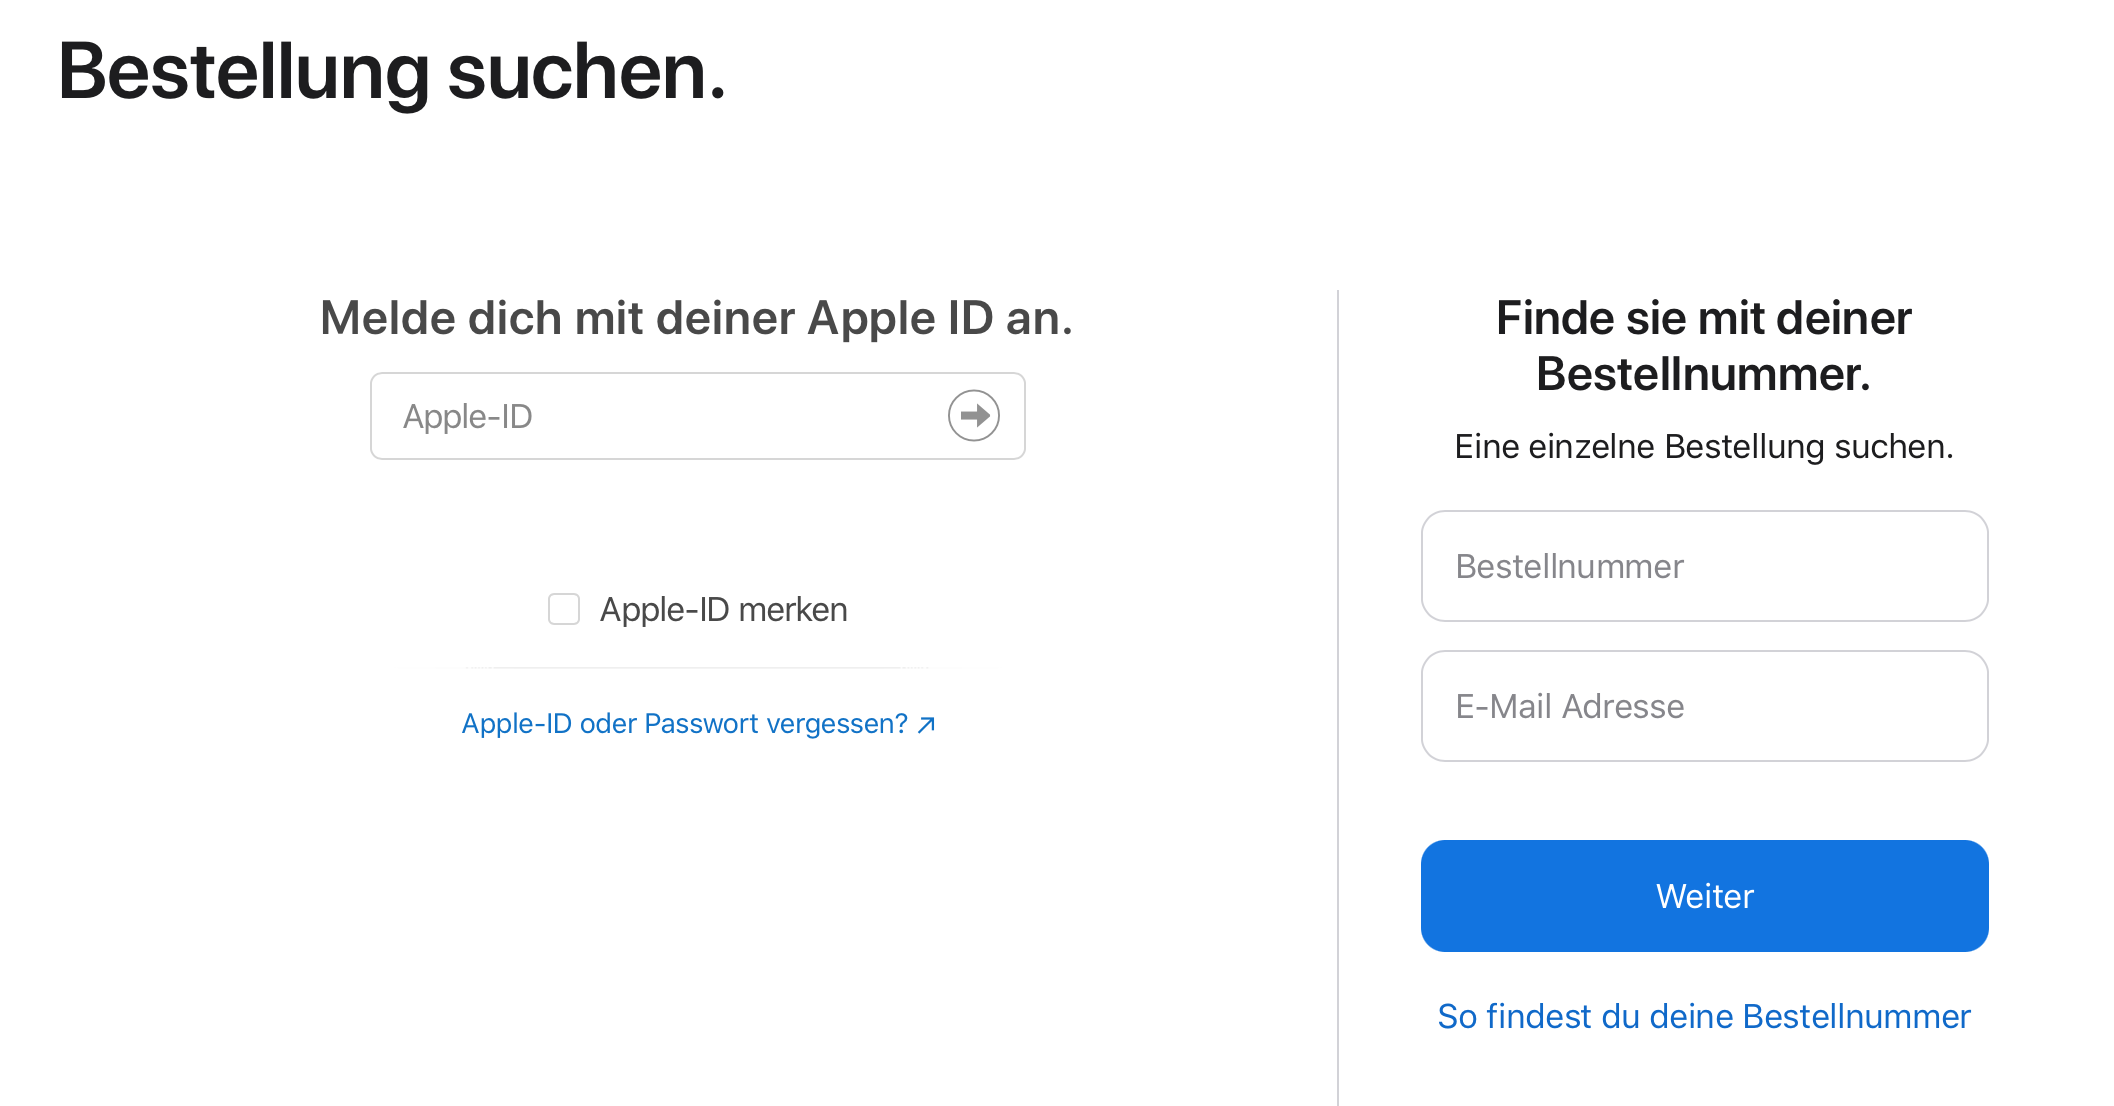The width and height of the screenshot is (2114, 1106).
Task: Click the 'Melde dich mit deiner Apple ID an.' heading
Action: (x=696, y=318)
